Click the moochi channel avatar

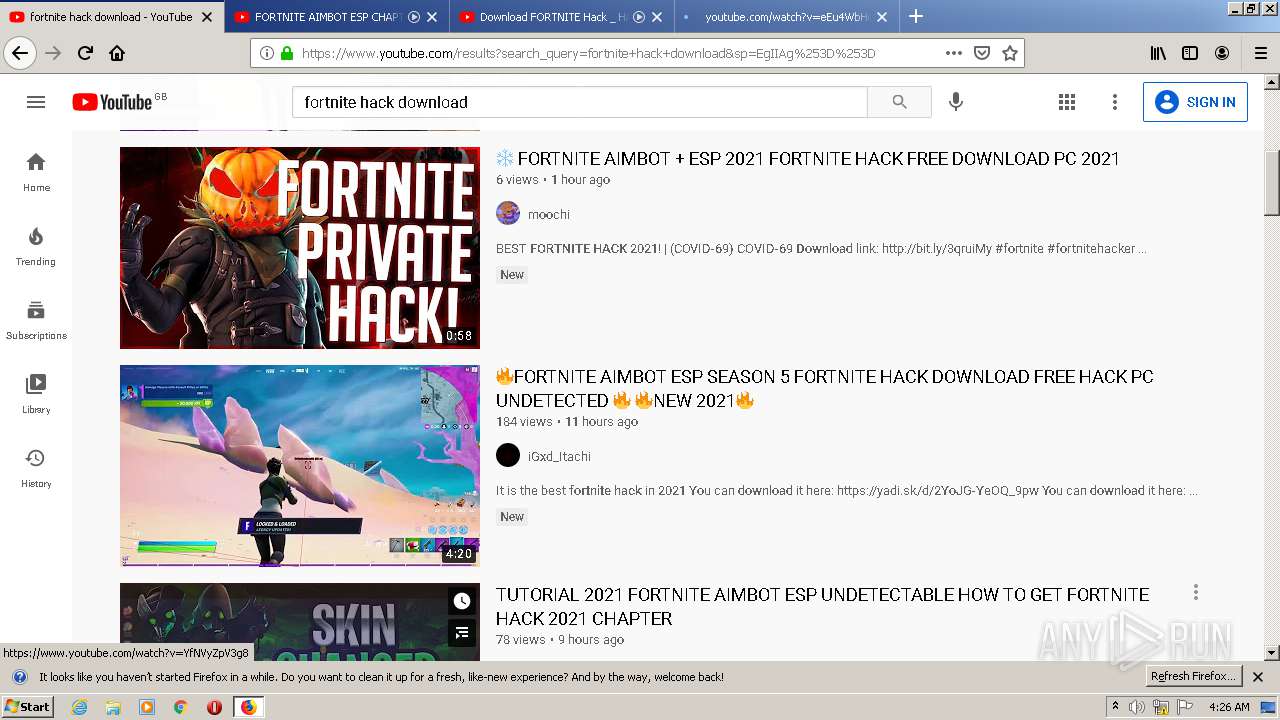[x=508, y=213]
